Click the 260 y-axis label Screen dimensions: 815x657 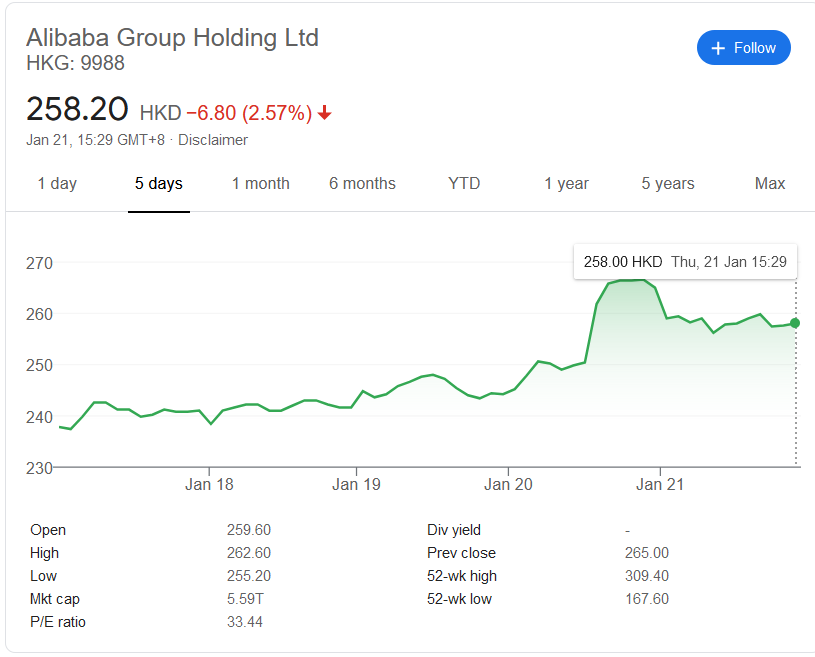(x=40, y=314)
